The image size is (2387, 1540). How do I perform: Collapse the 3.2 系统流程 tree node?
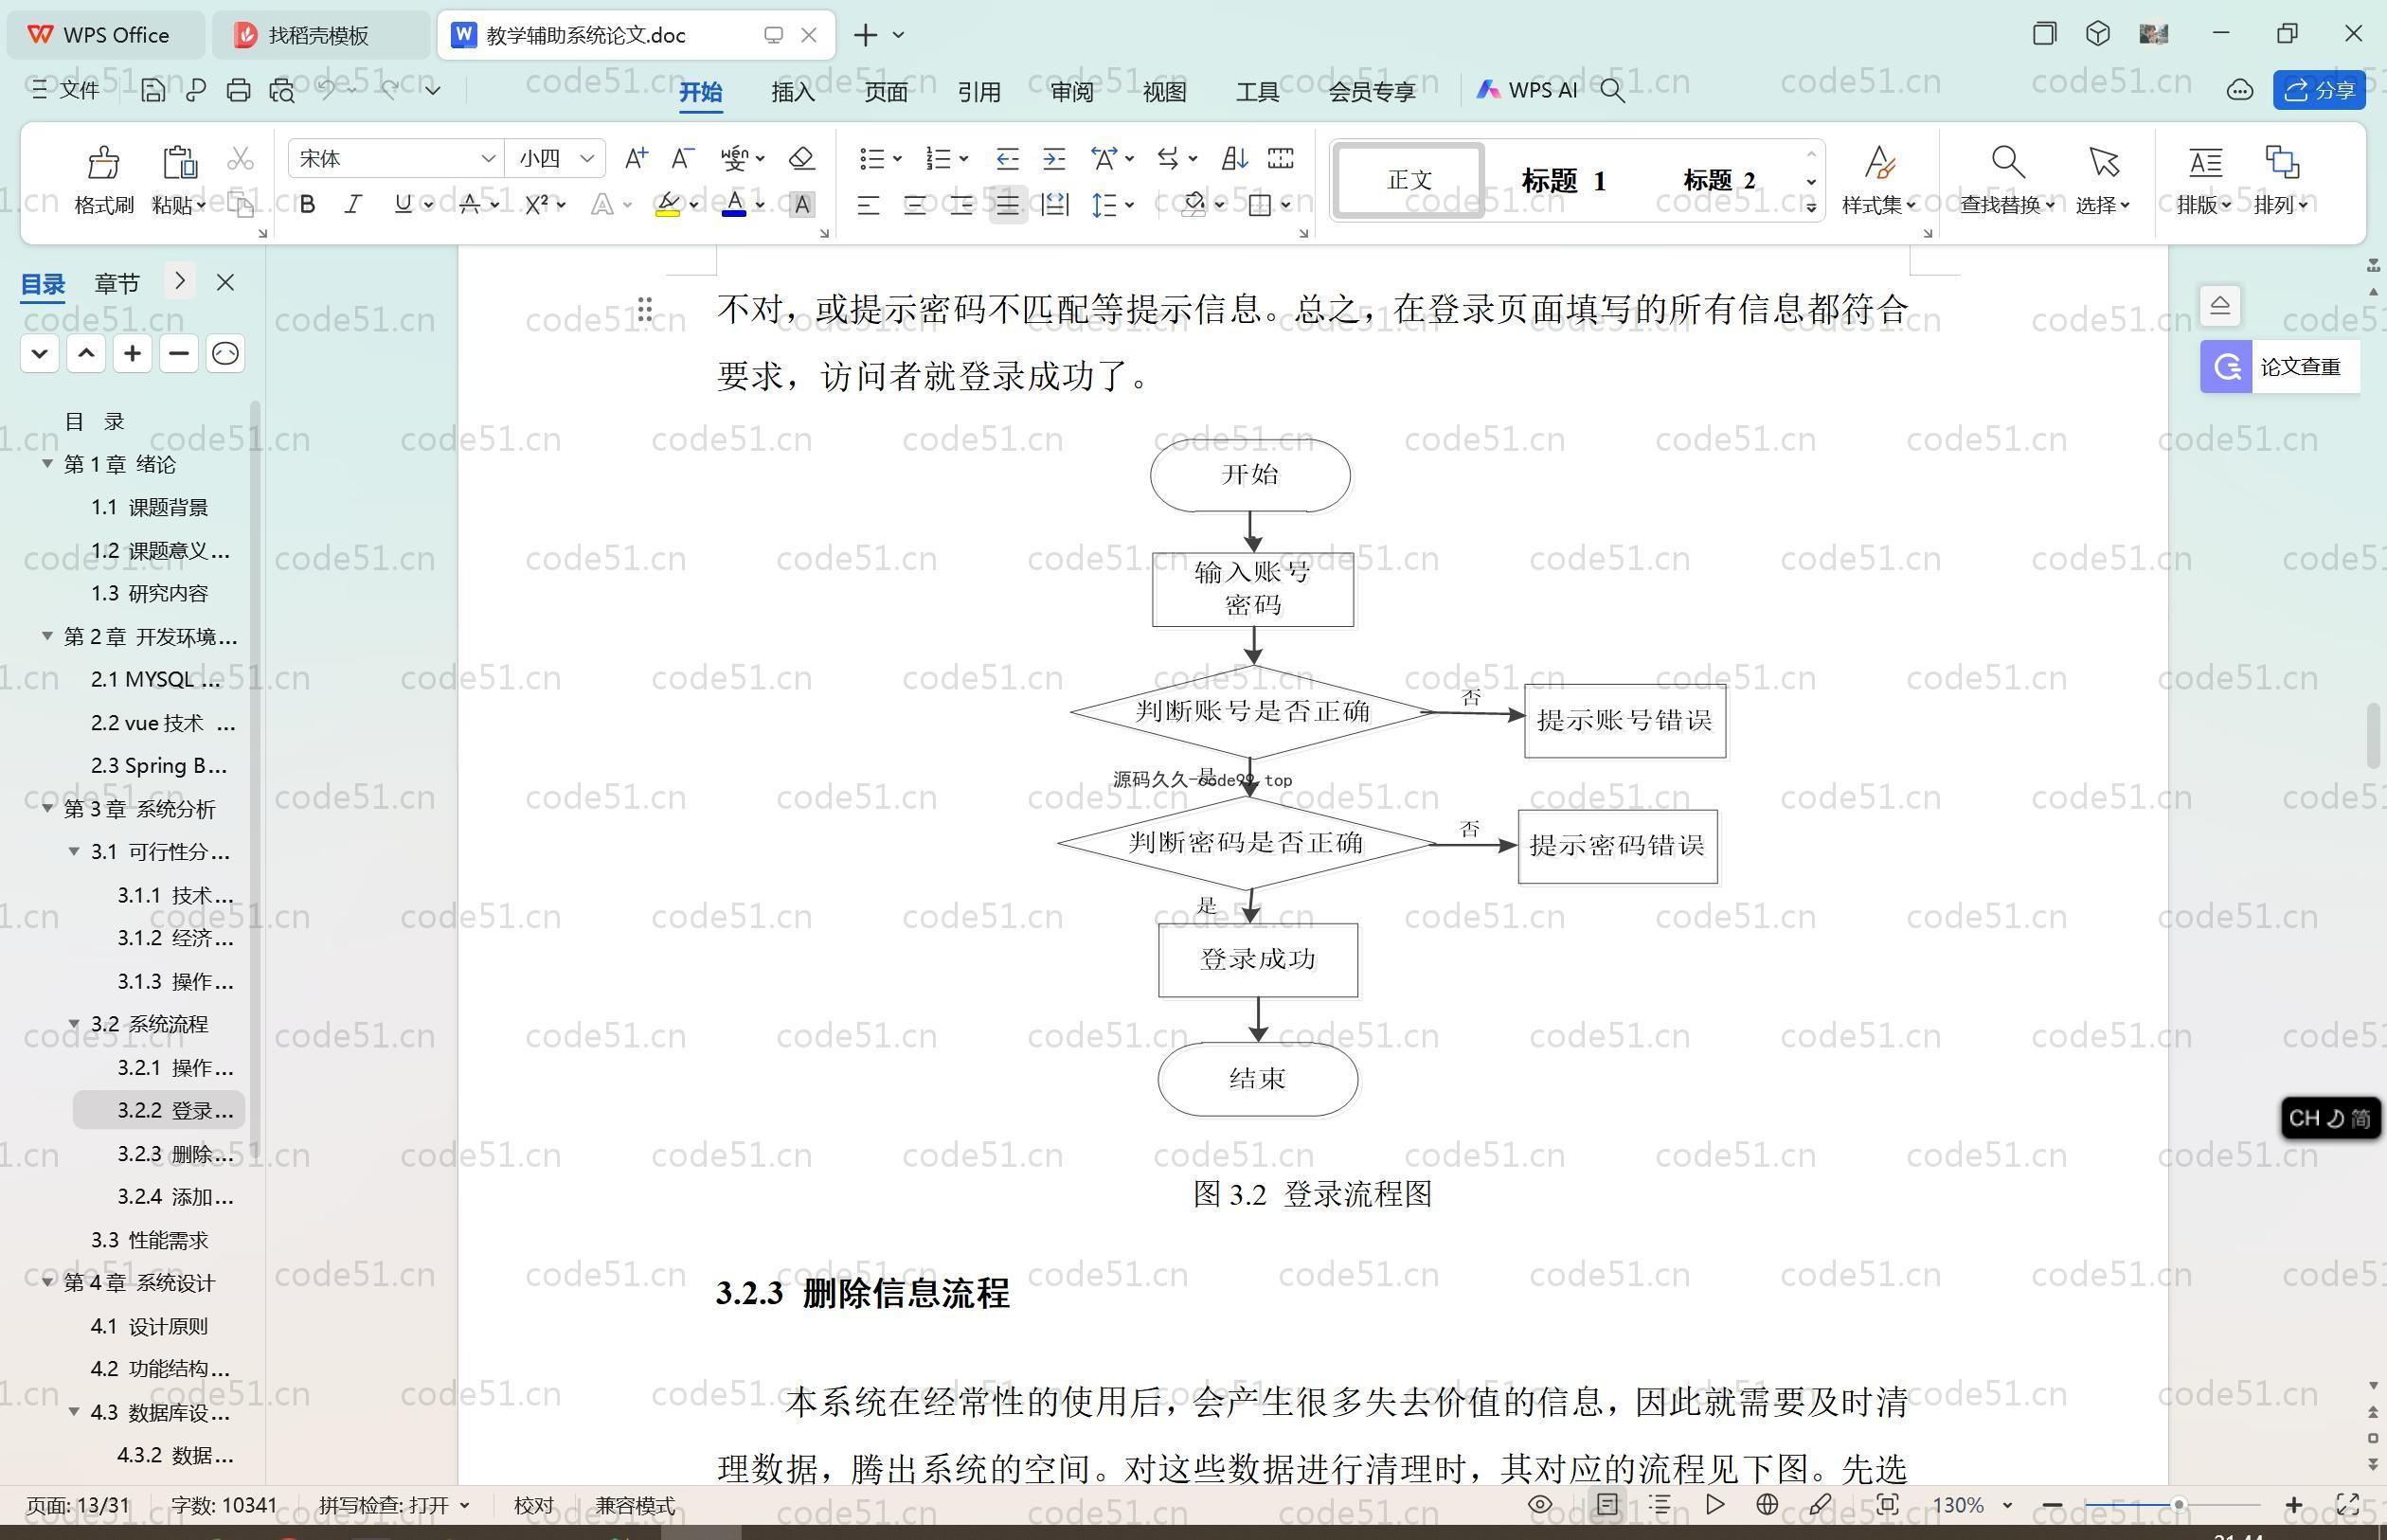point(74,1023)
